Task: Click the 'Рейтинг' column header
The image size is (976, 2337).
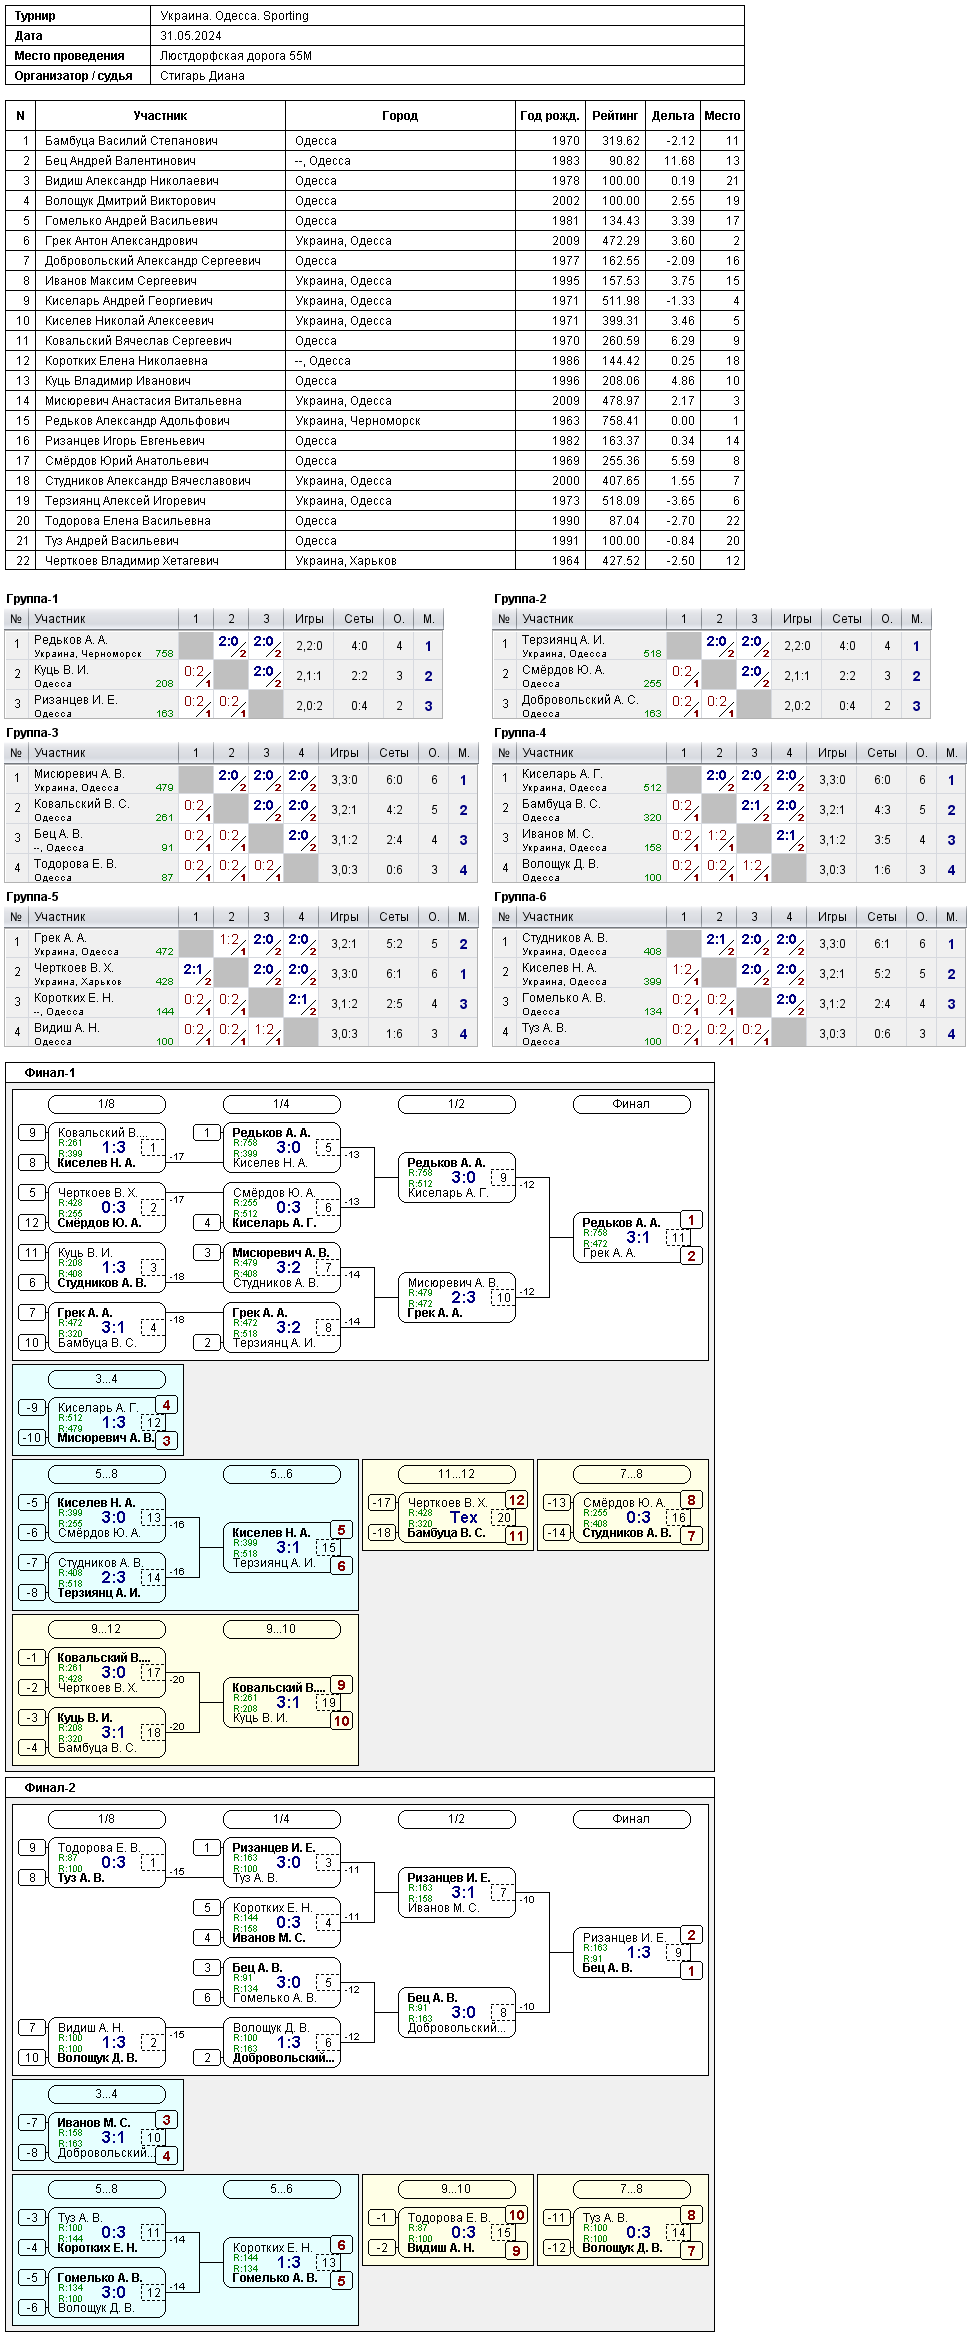Action: pyautogui.click(x=615, y=116)
